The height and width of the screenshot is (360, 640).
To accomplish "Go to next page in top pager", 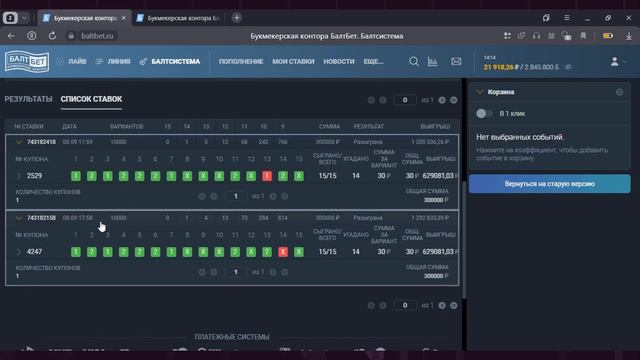I will [442, 100].
